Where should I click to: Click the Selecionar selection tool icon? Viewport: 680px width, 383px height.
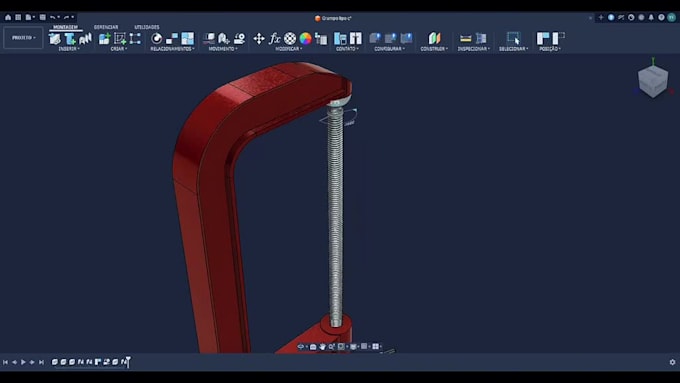coord(513,39)
